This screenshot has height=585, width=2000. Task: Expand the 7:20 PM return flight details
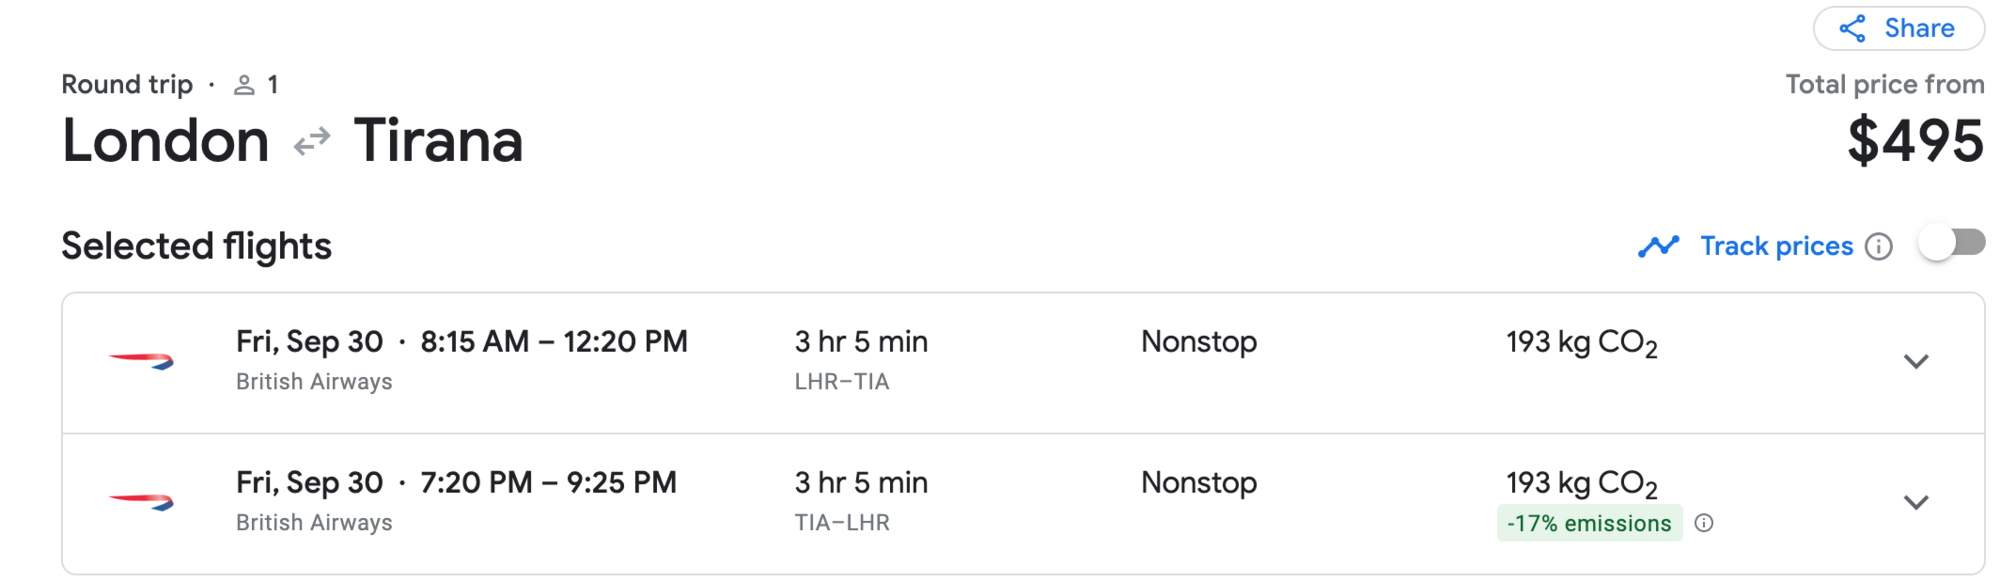tap(1915, 503)
